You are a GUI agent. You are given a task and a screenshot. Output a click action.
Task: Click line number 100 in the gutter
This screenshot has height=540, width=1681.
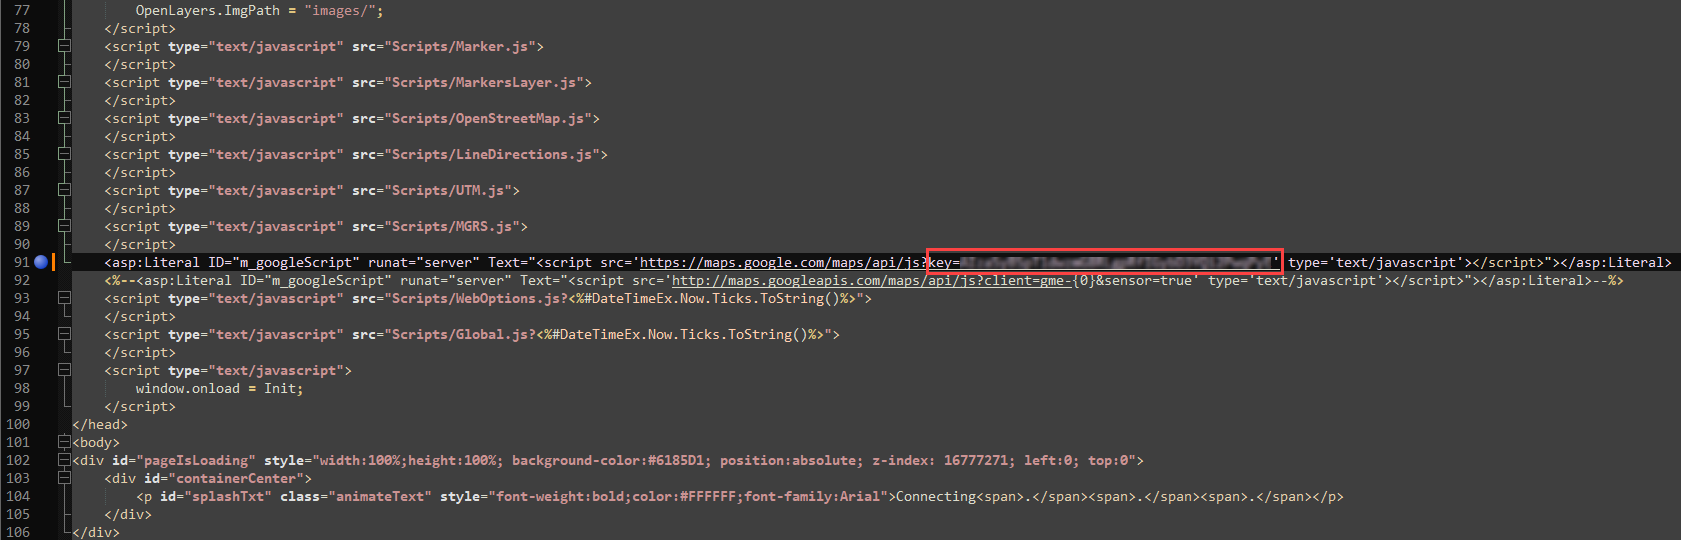coord(18,424)
